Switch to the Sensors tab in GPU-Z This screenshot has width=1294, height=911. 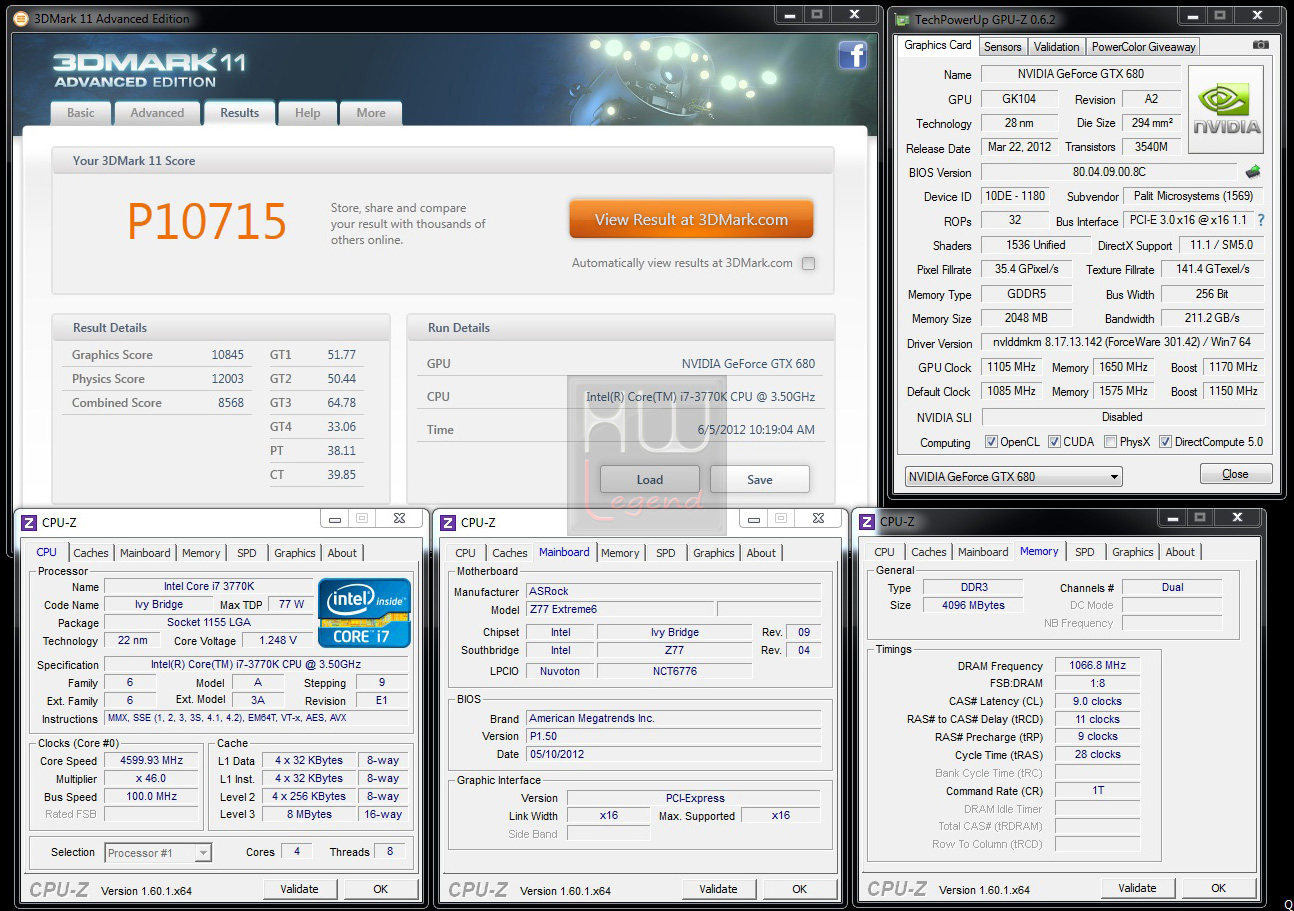(1002, 47)
